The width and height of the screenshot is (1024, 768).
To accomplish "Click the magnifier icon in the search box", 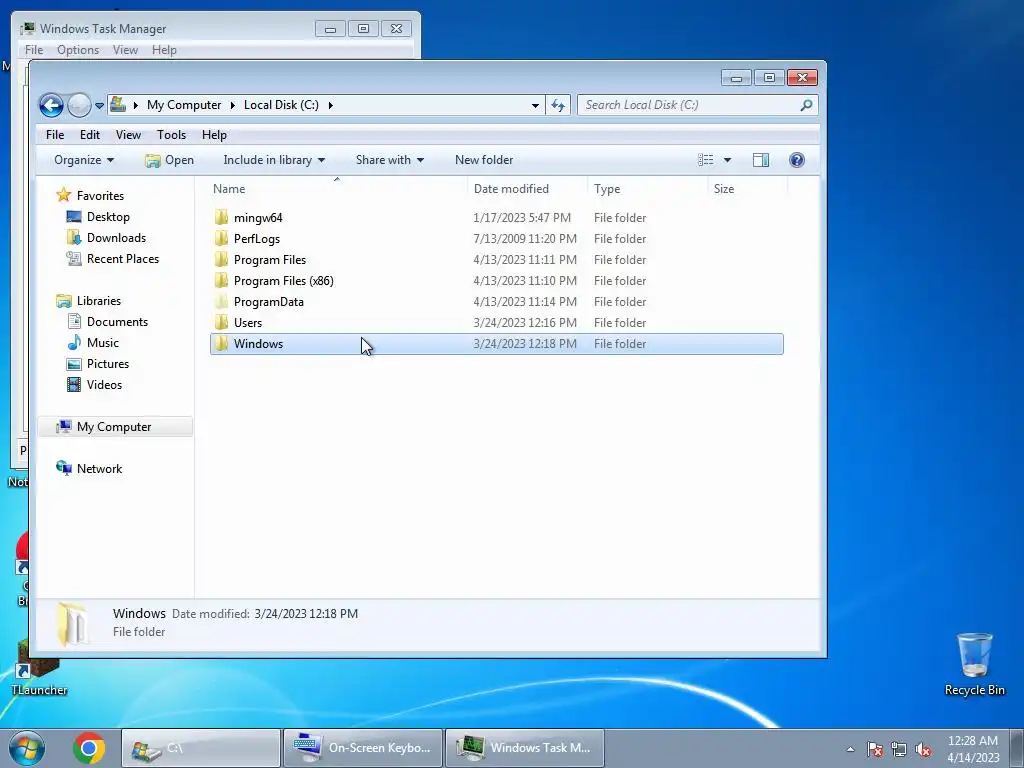I will point(807,104).
